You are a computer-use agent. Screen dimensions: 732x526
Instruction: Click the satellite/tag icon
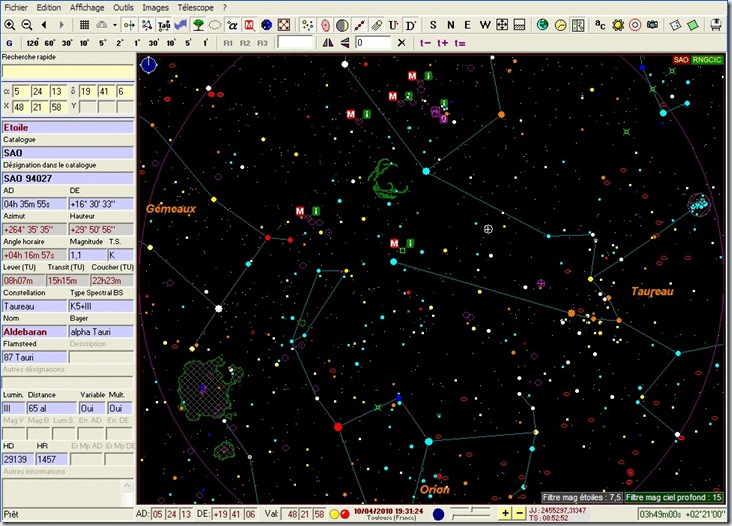click(376, 25)
